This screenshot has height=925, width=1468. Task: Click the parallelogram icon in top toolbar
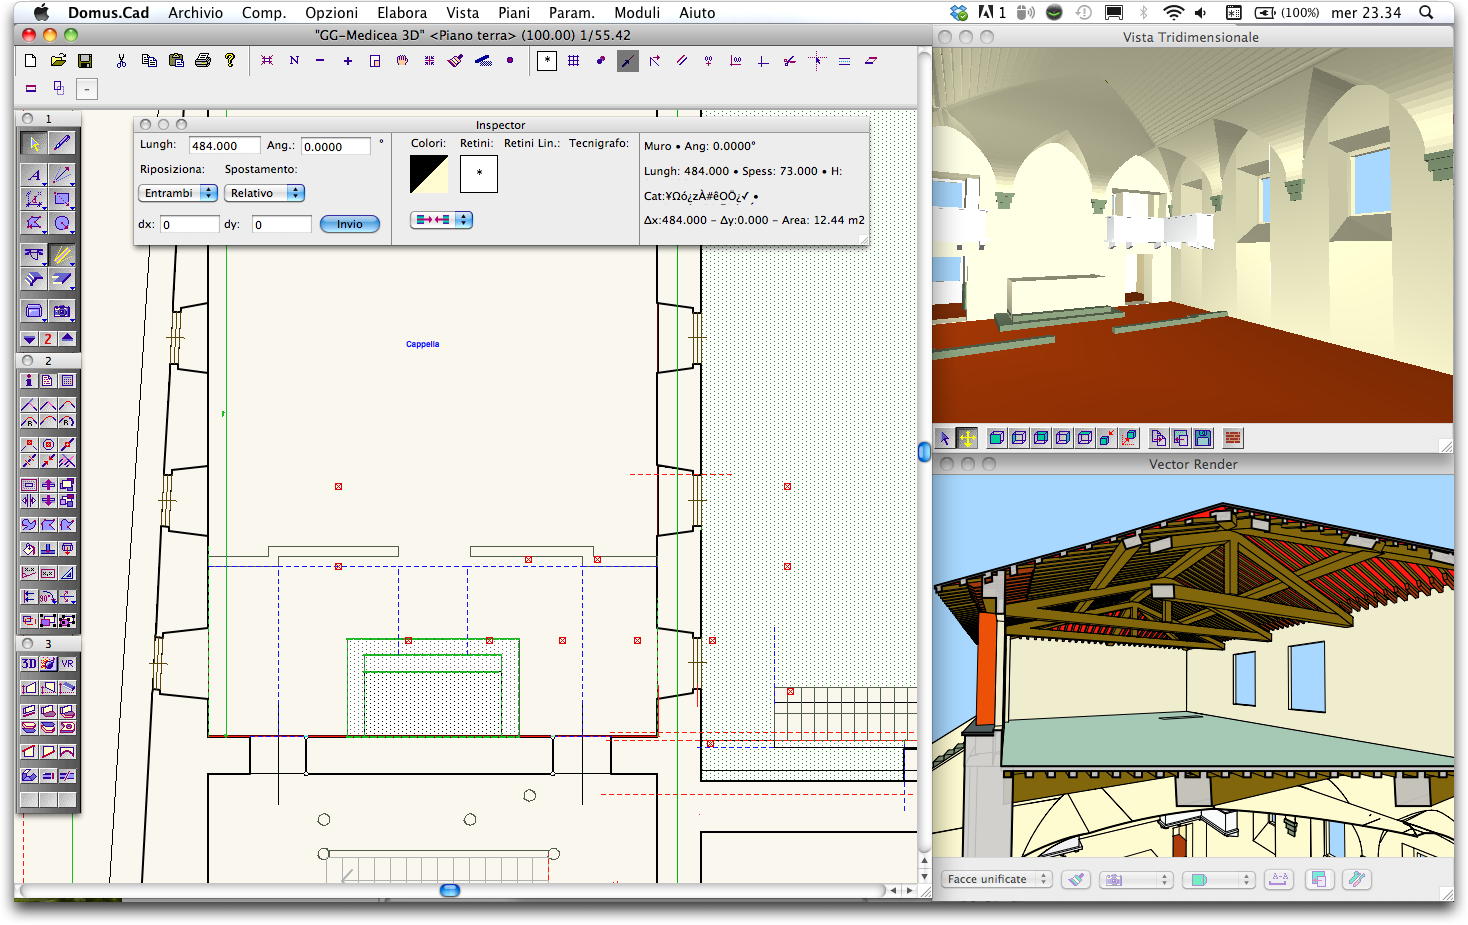(871, 61)
